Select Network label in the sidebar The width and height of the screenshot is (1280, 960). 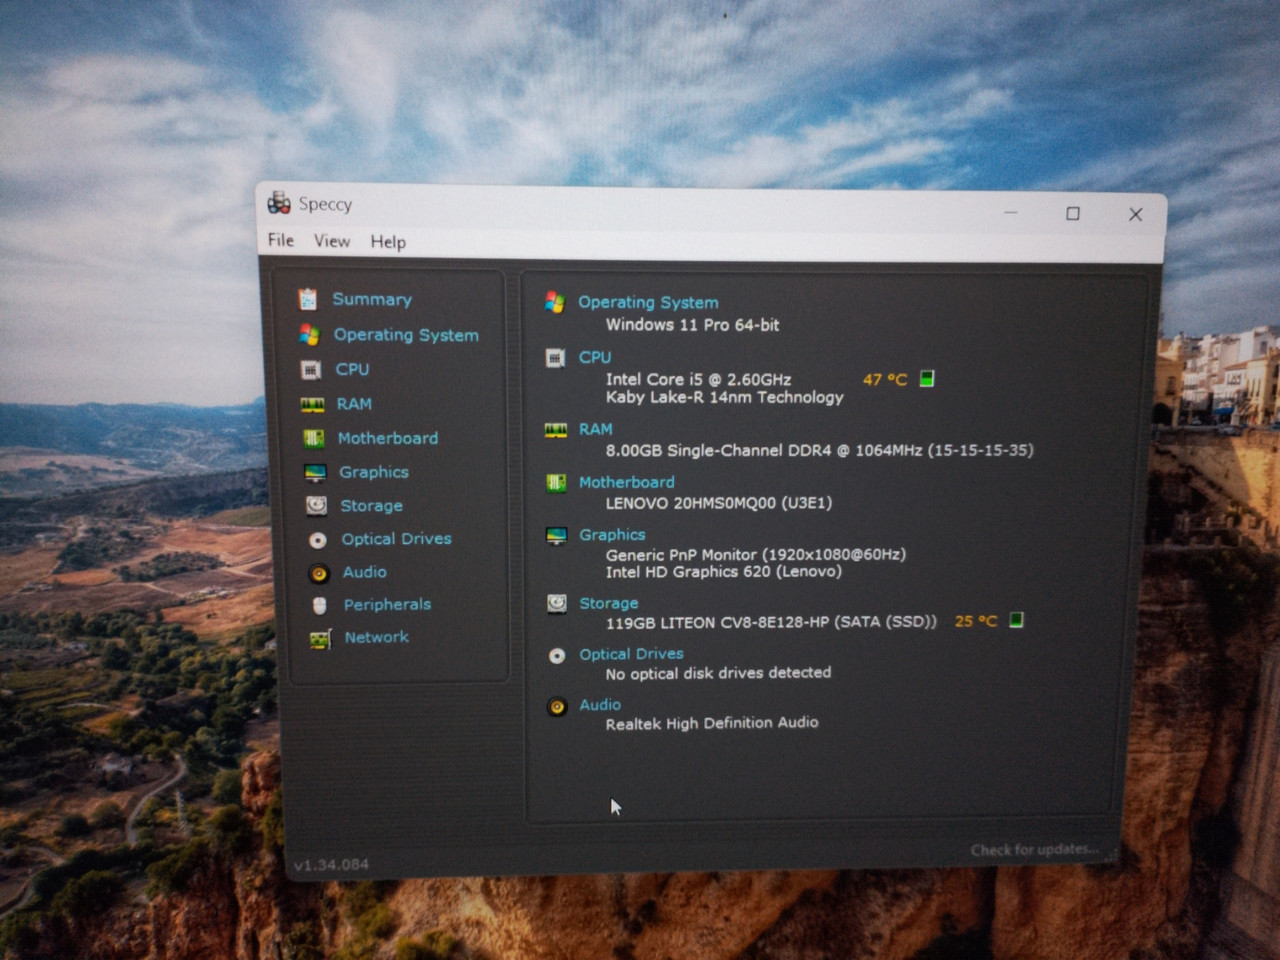coord(376,637)
